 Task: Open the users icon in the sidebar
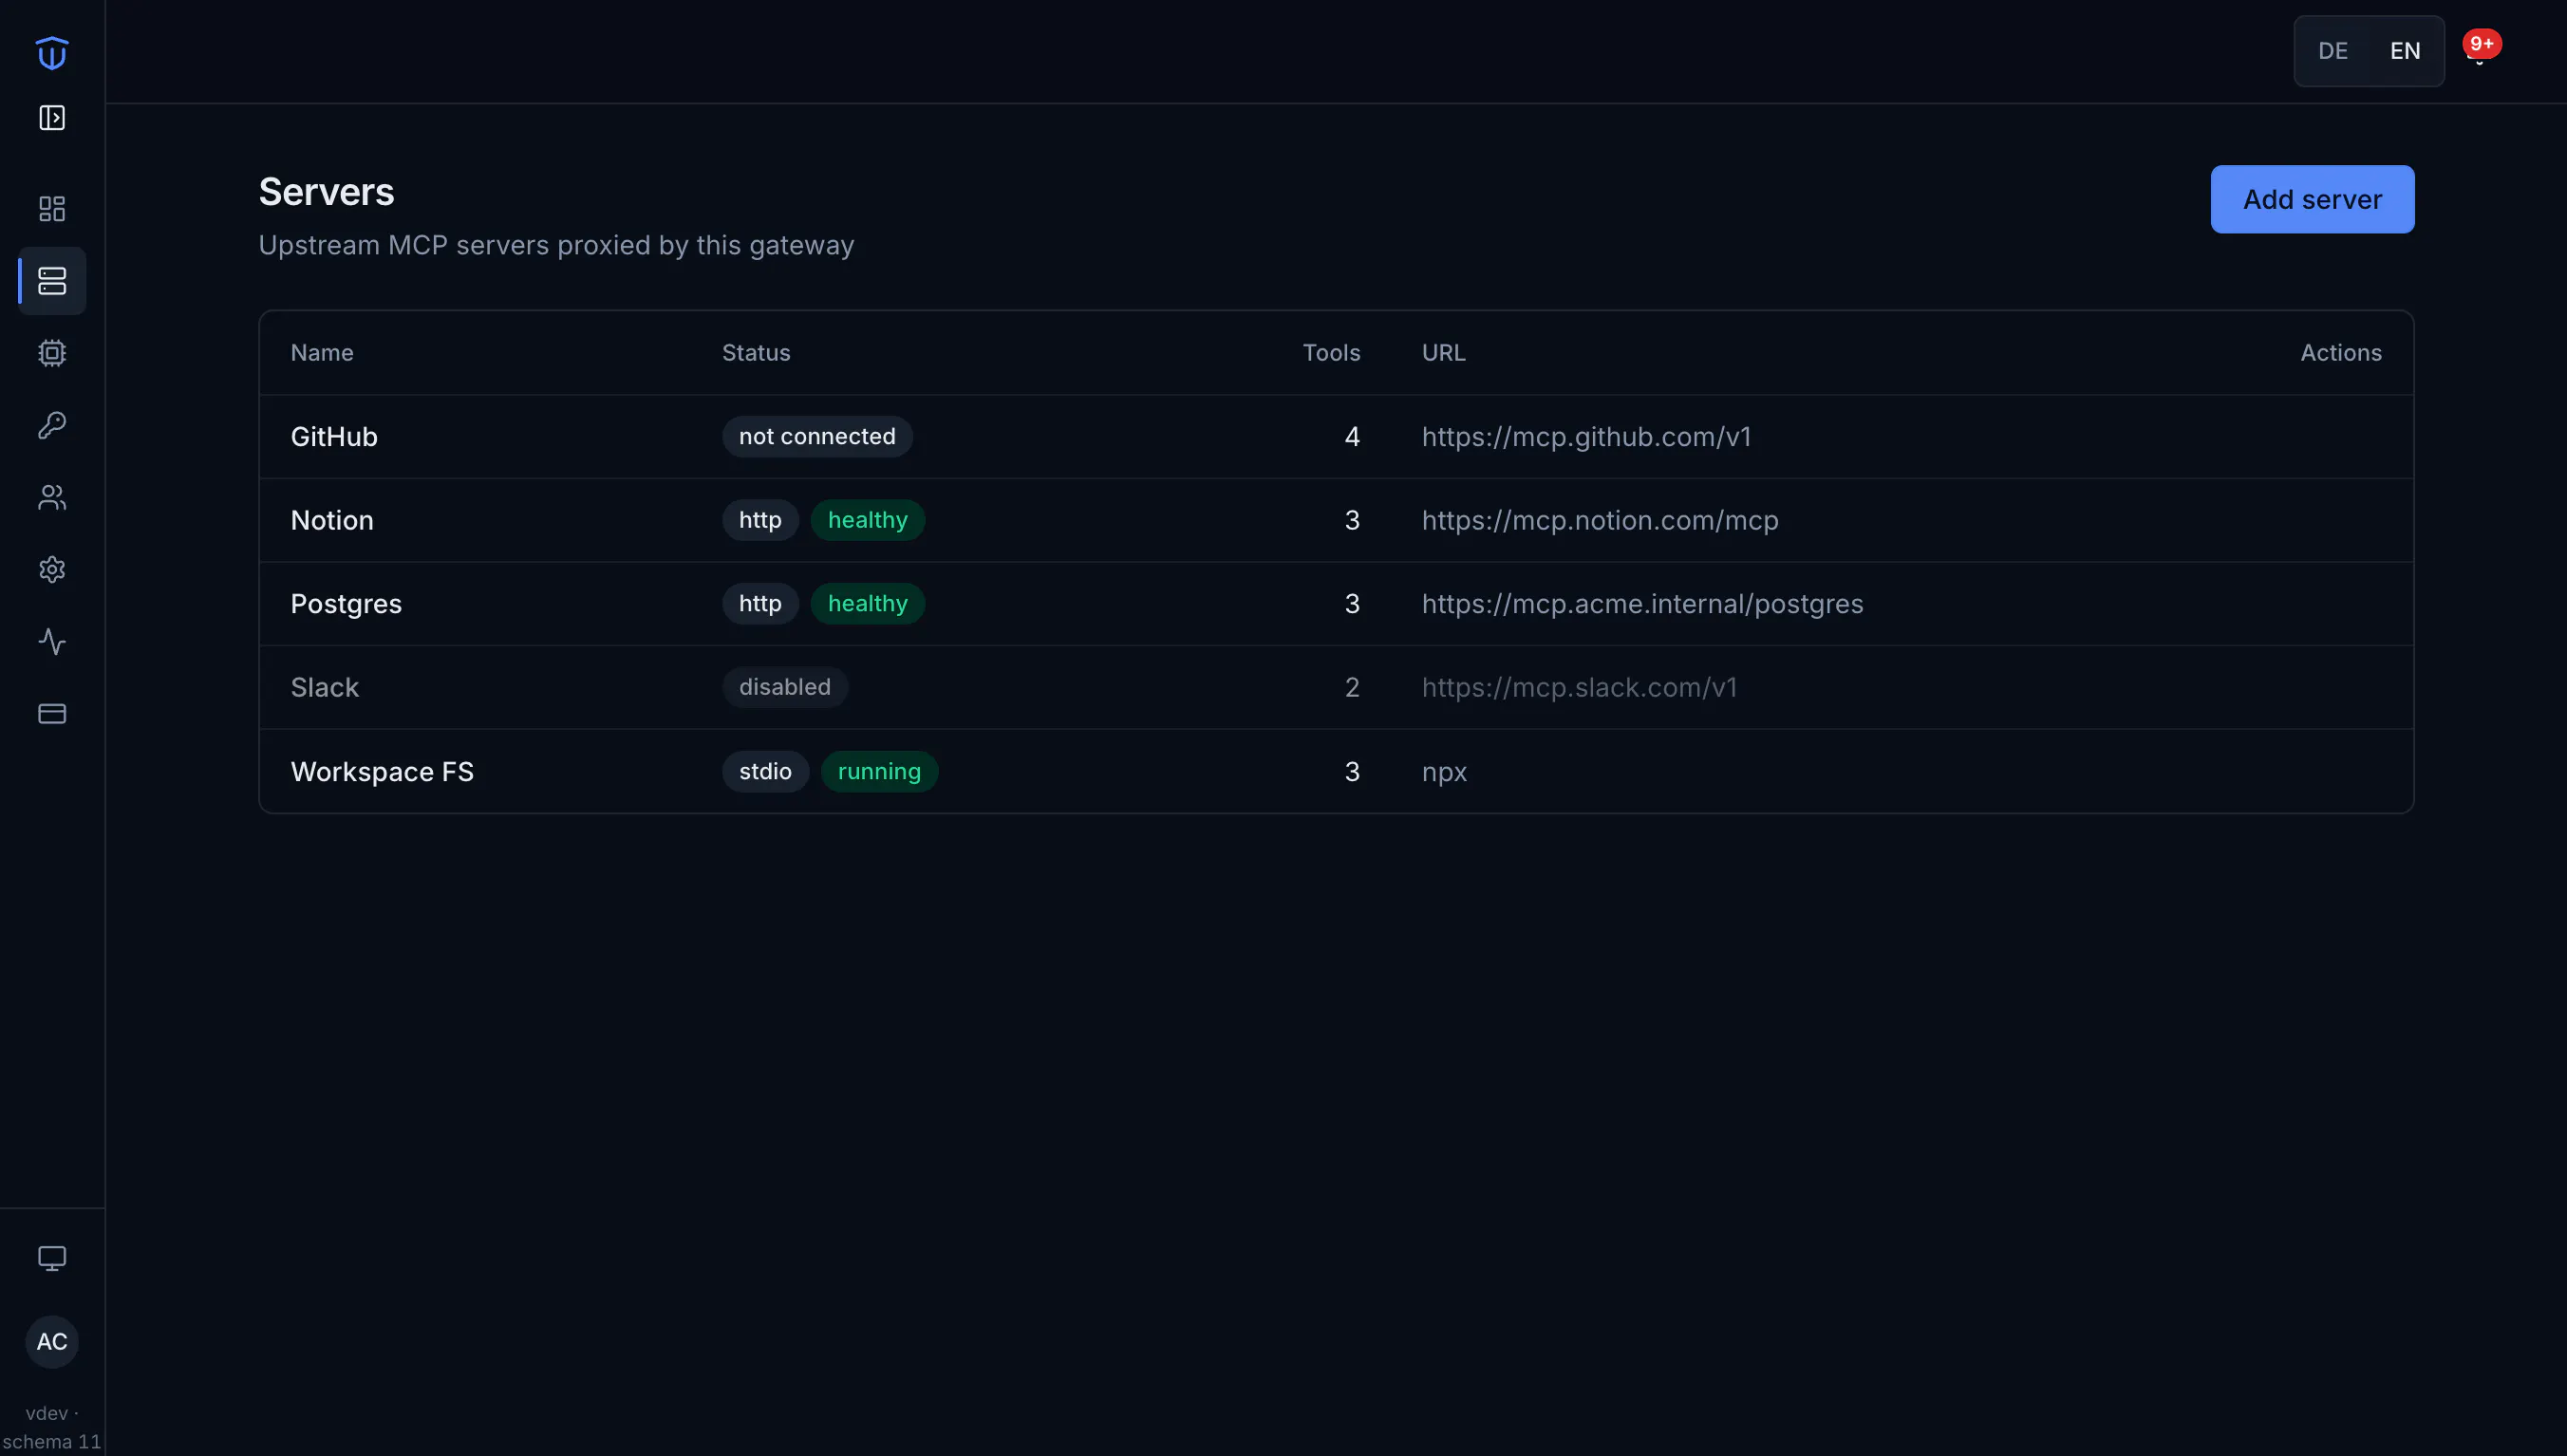(52, 497)
